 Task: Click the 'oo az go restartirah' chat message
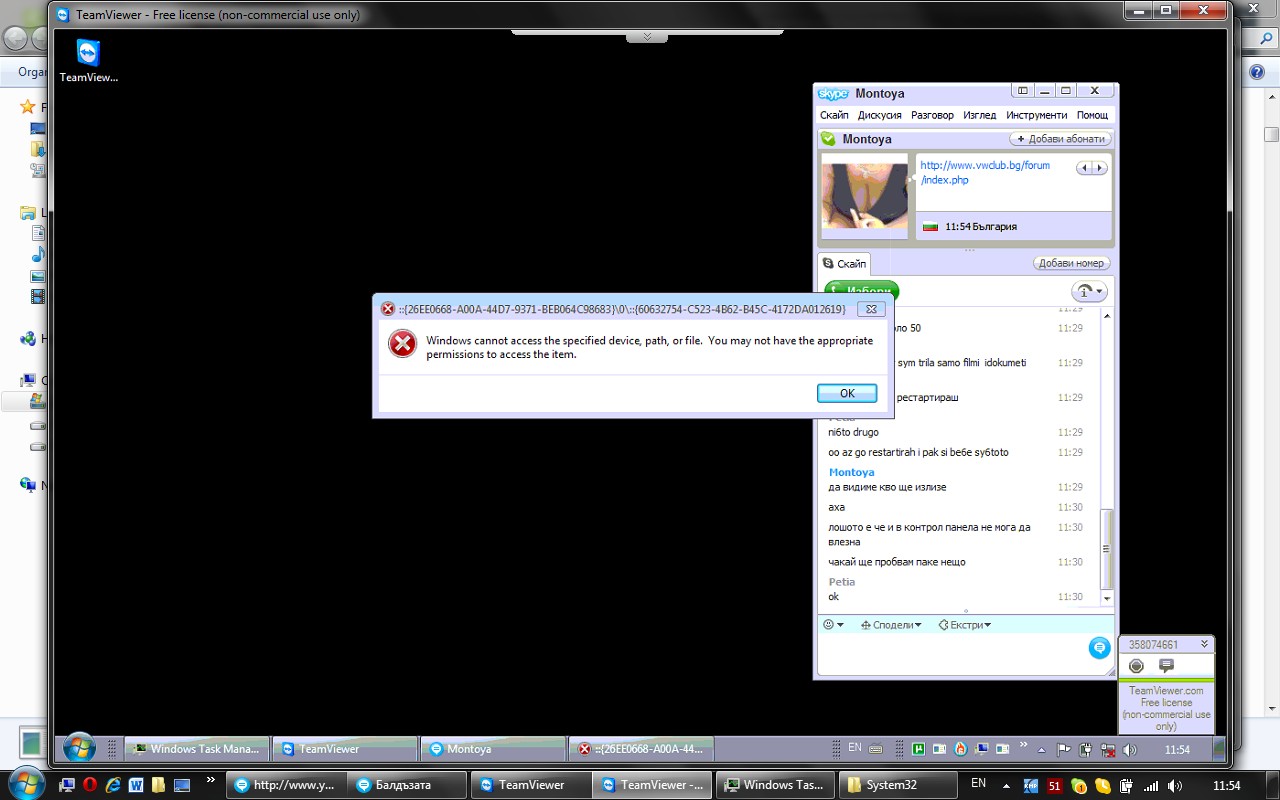pyautogui.click(x=918, y=452)
